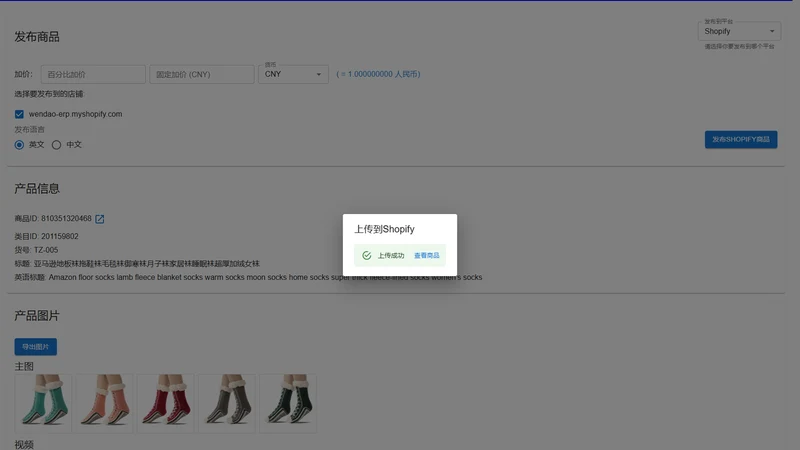Click the 上传成功 status text
This screenshot has height=450, width=800.
[391, 256]
